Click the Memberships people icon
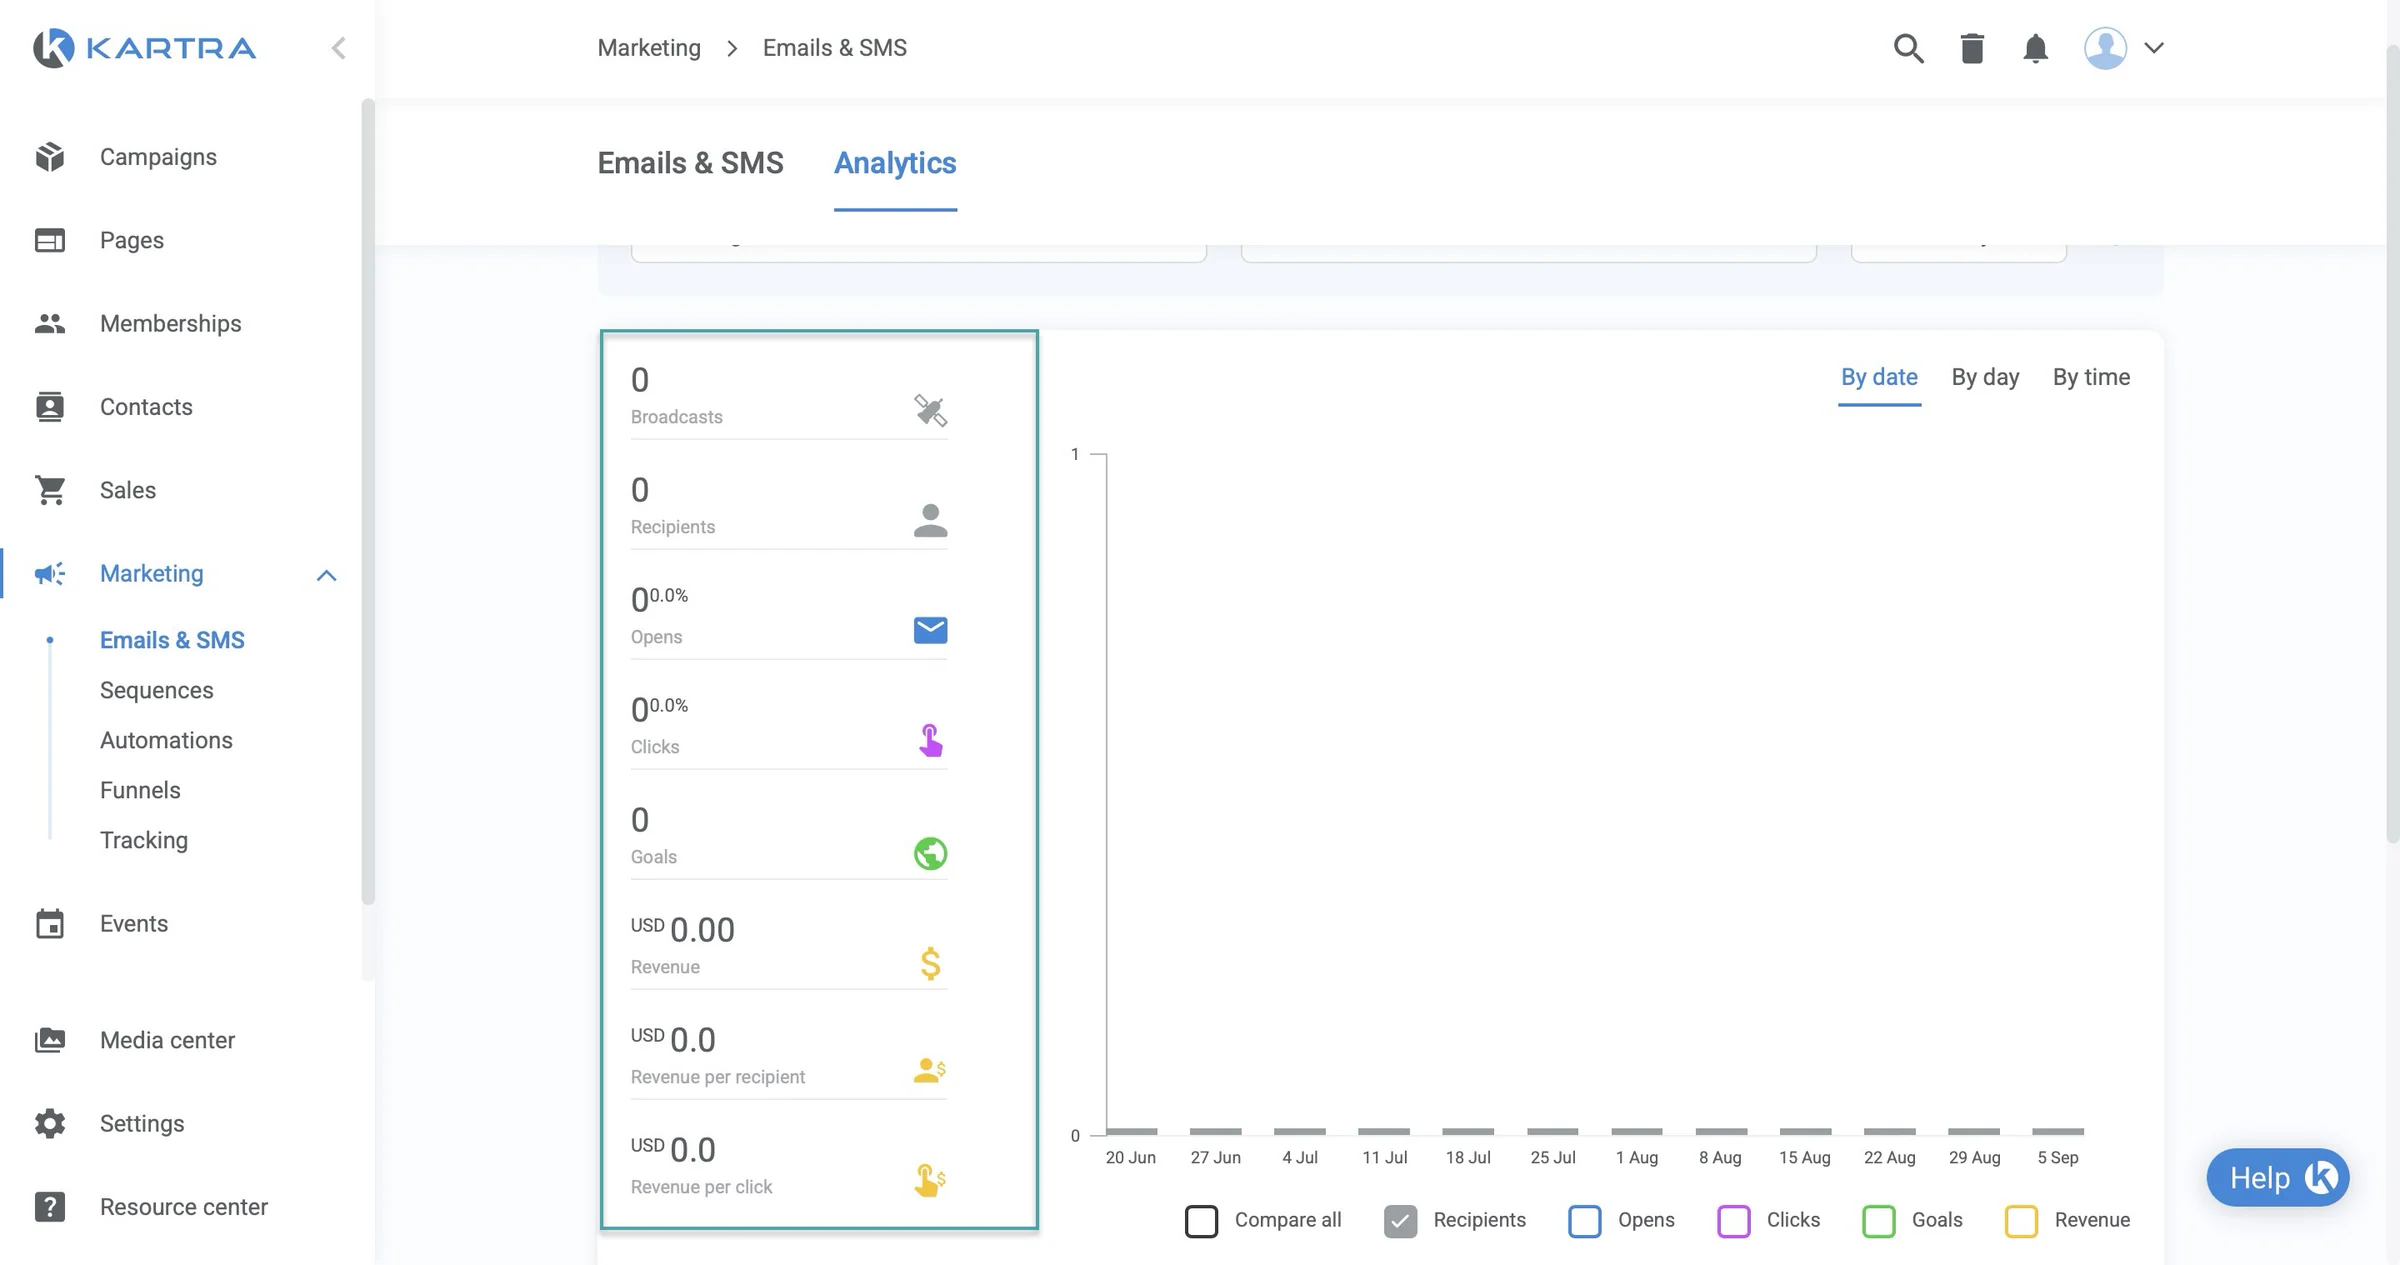The width and height of the screenshot is (2400, 1265). [x=49, y=323]
